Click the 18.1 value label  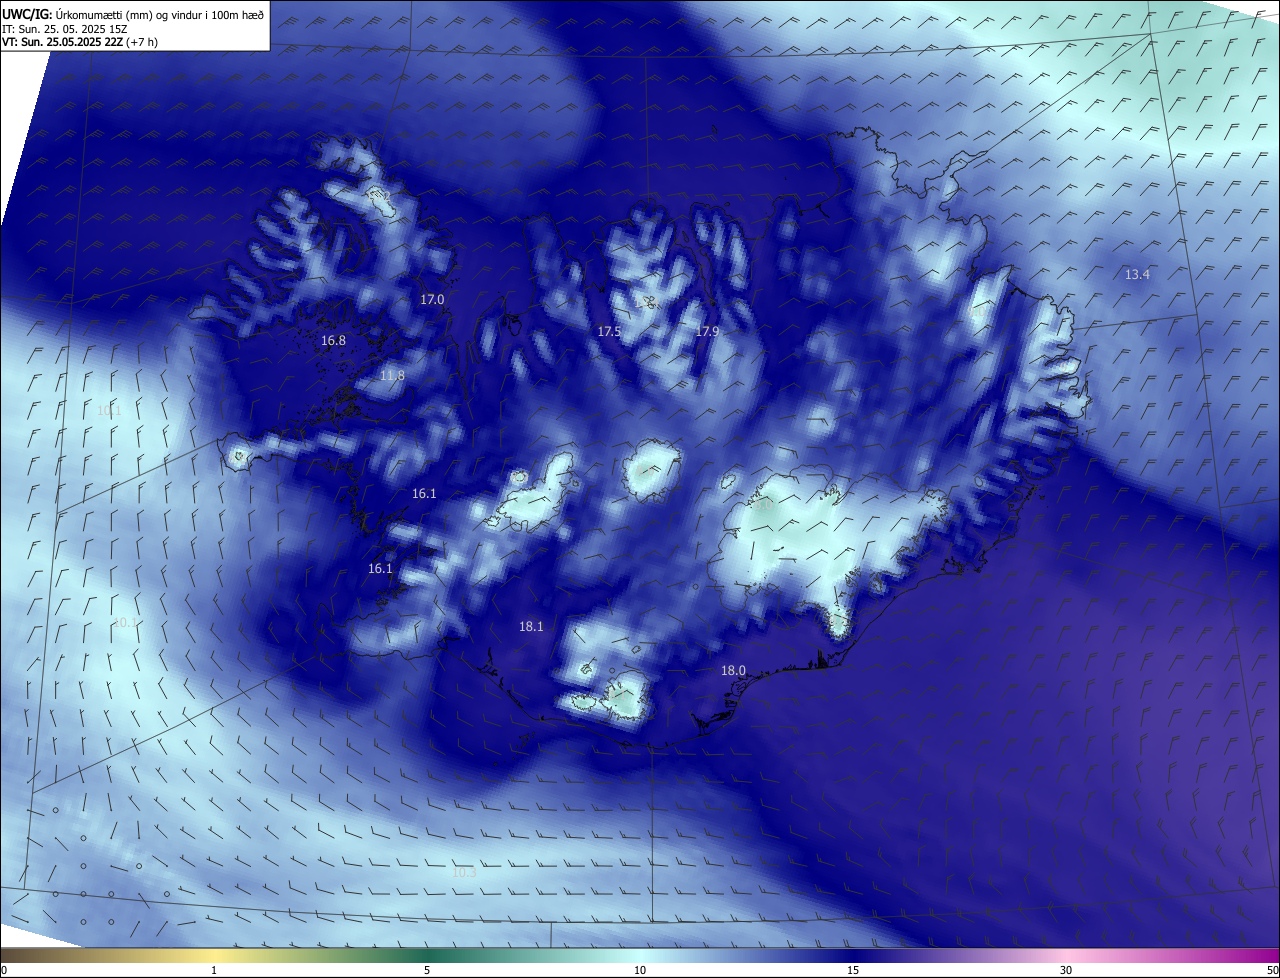pos(531,626)
